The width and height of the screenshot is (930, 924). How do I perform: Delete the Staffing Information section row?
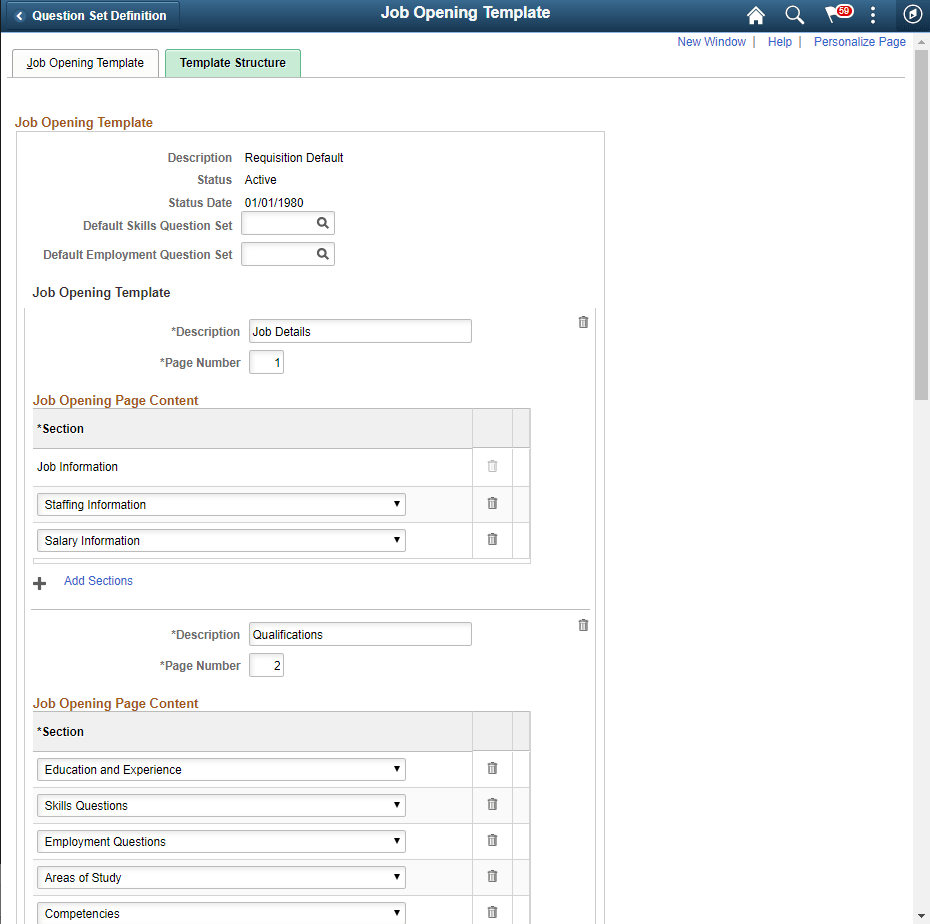pyautogui.click(x=491, y=503)
